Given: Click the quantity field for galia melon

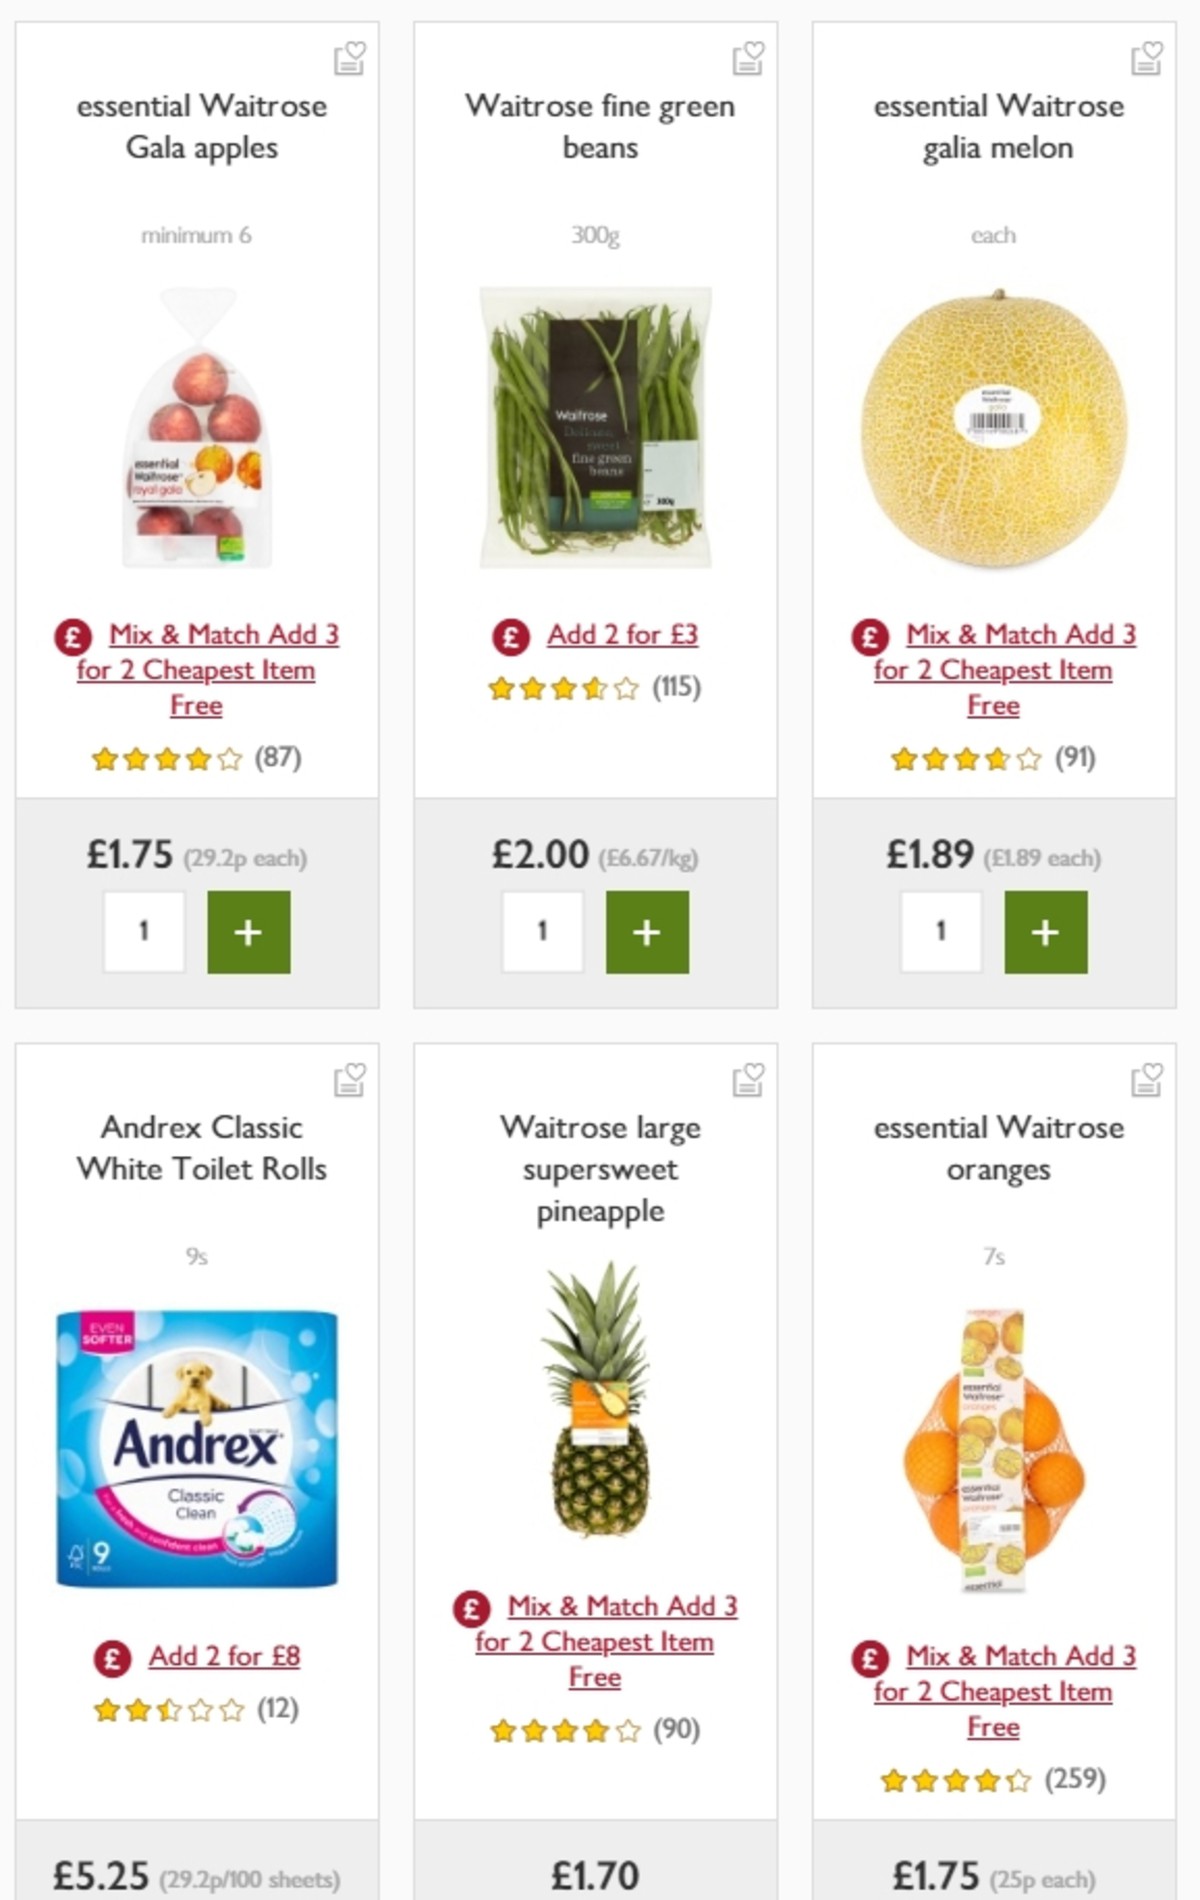Looking at the screenshot, I should coord(941,929).
